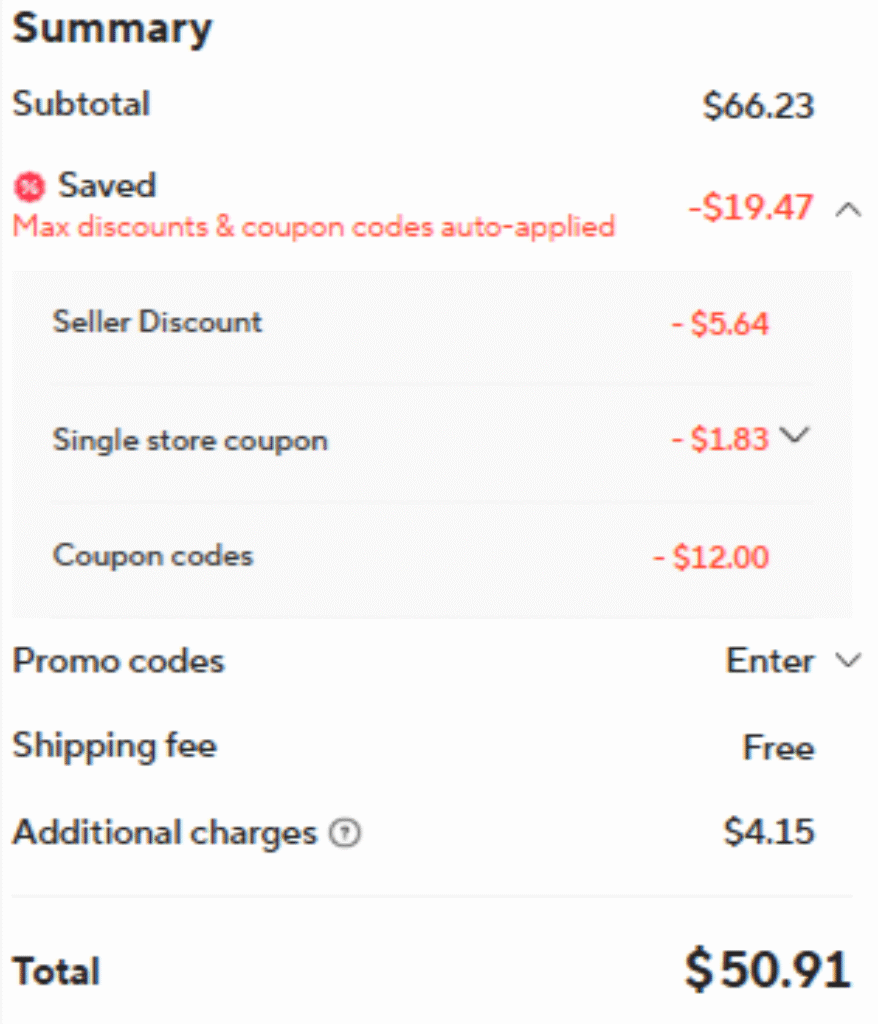Click the -$5.64 seller discount amount
Viewport: 878px width, 1024px height.
pyautogui.click(x=720, y=324)
